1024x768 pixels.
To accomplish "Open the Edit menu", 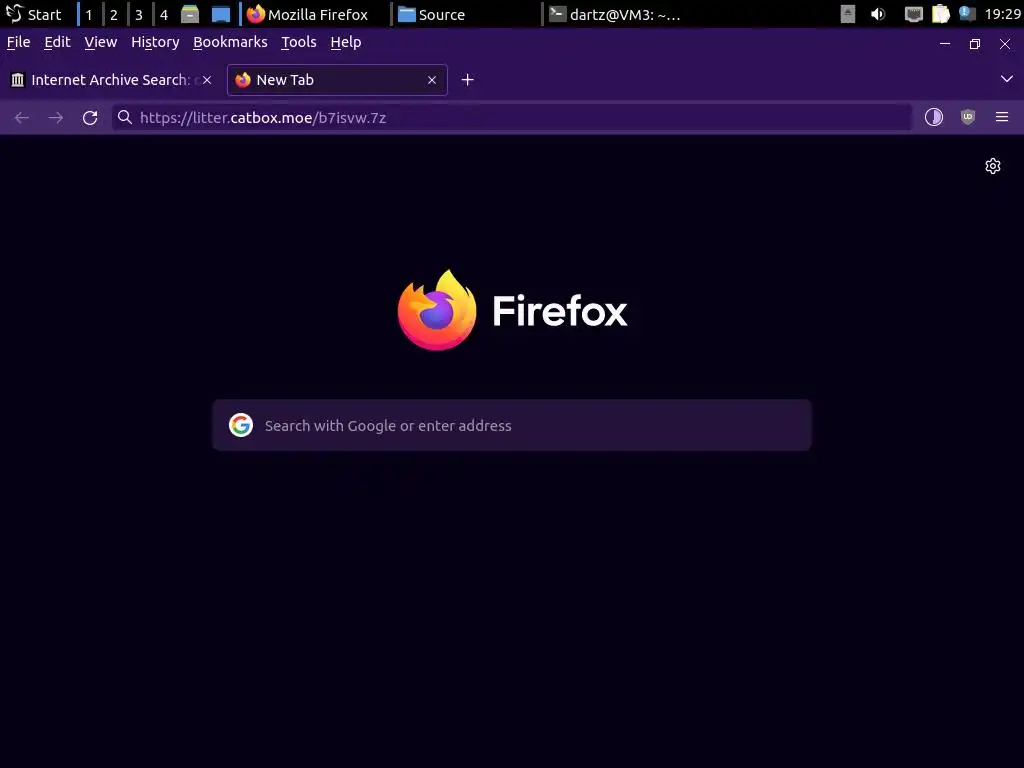I will coord(57,42).
